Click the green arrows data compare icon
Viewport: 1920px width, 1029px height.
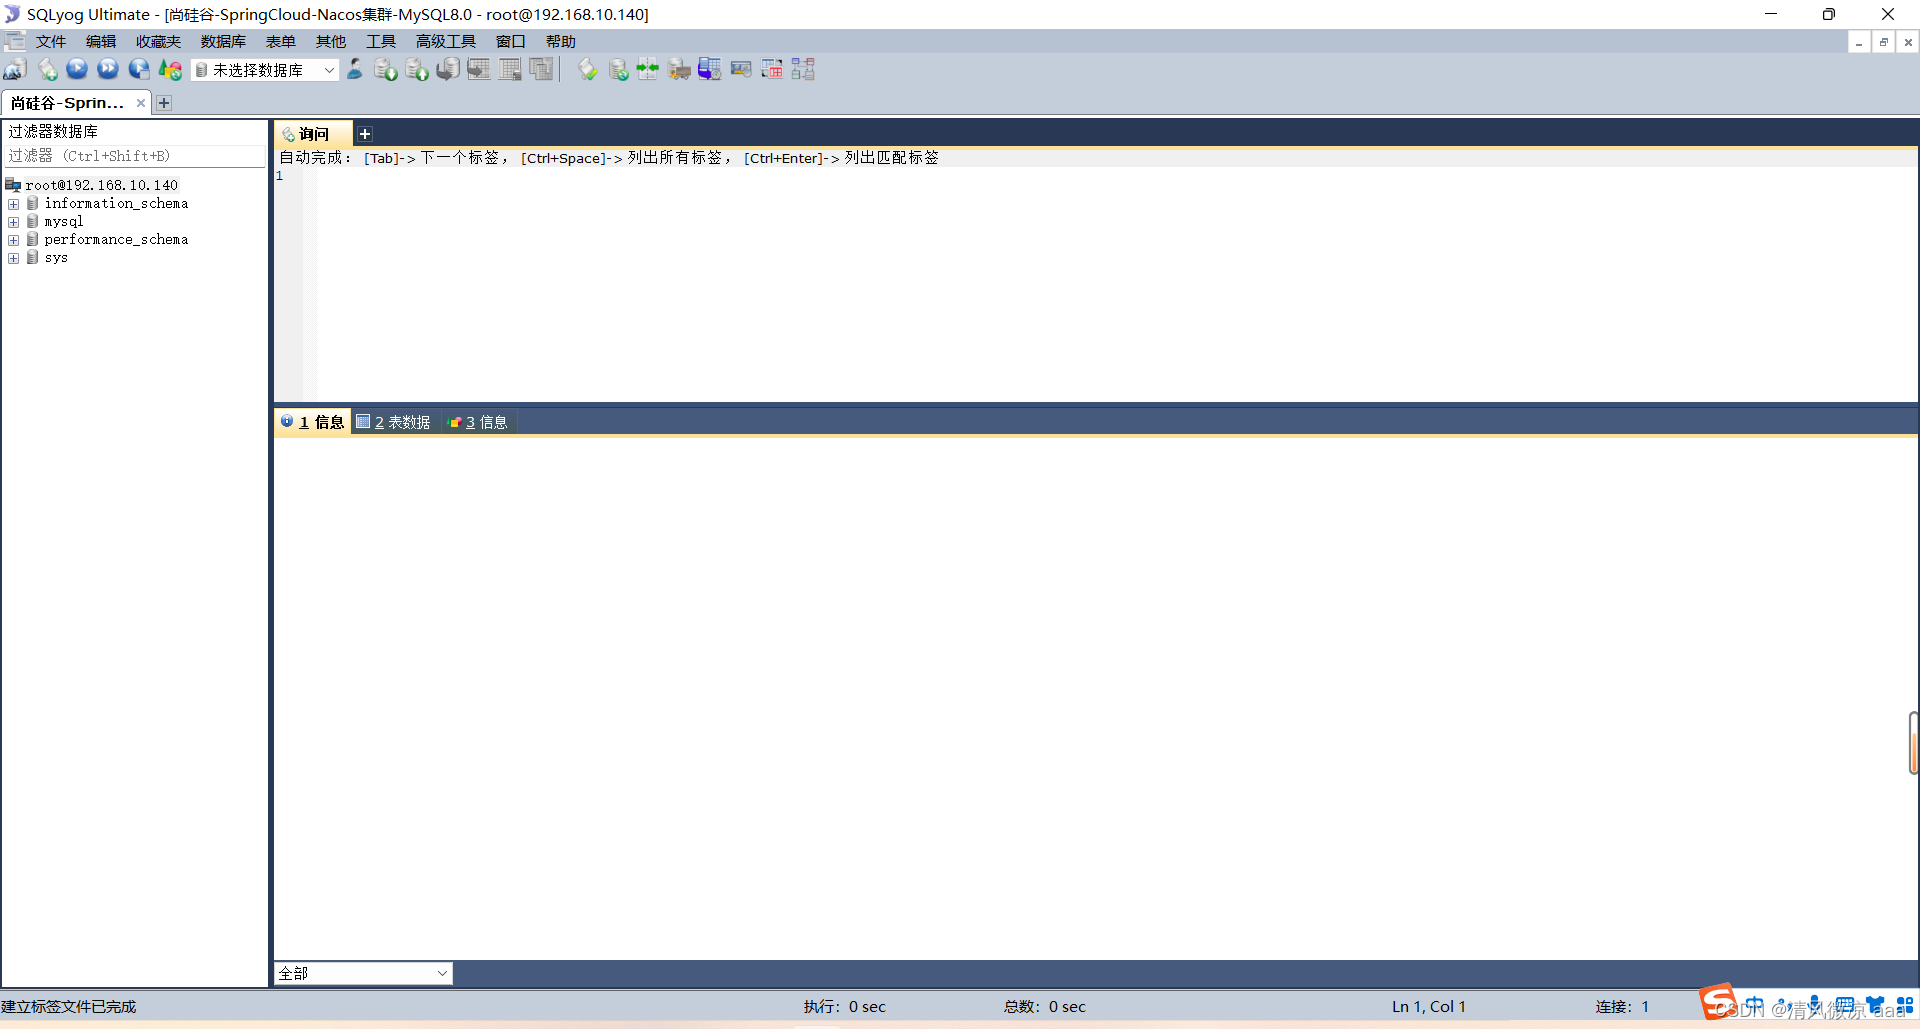[648, 69]
